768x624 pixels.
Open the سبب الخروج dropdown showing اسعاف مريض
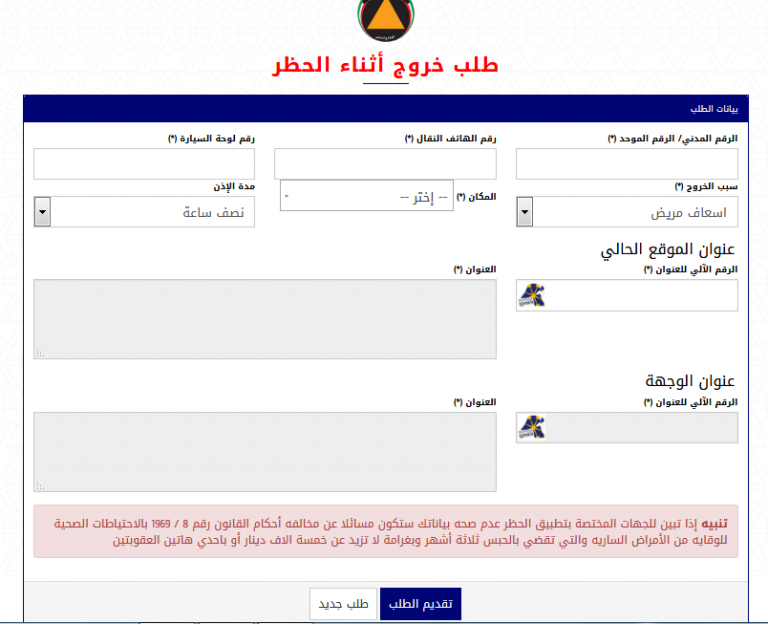point(627,212)
